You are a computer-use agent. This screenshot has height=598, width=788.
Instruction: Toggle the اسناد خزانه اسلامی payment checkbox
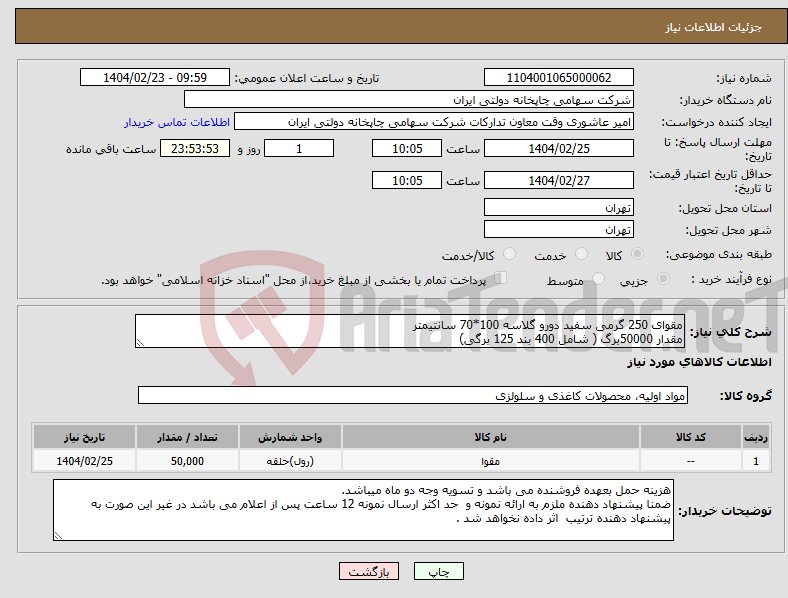pos(501,278)
